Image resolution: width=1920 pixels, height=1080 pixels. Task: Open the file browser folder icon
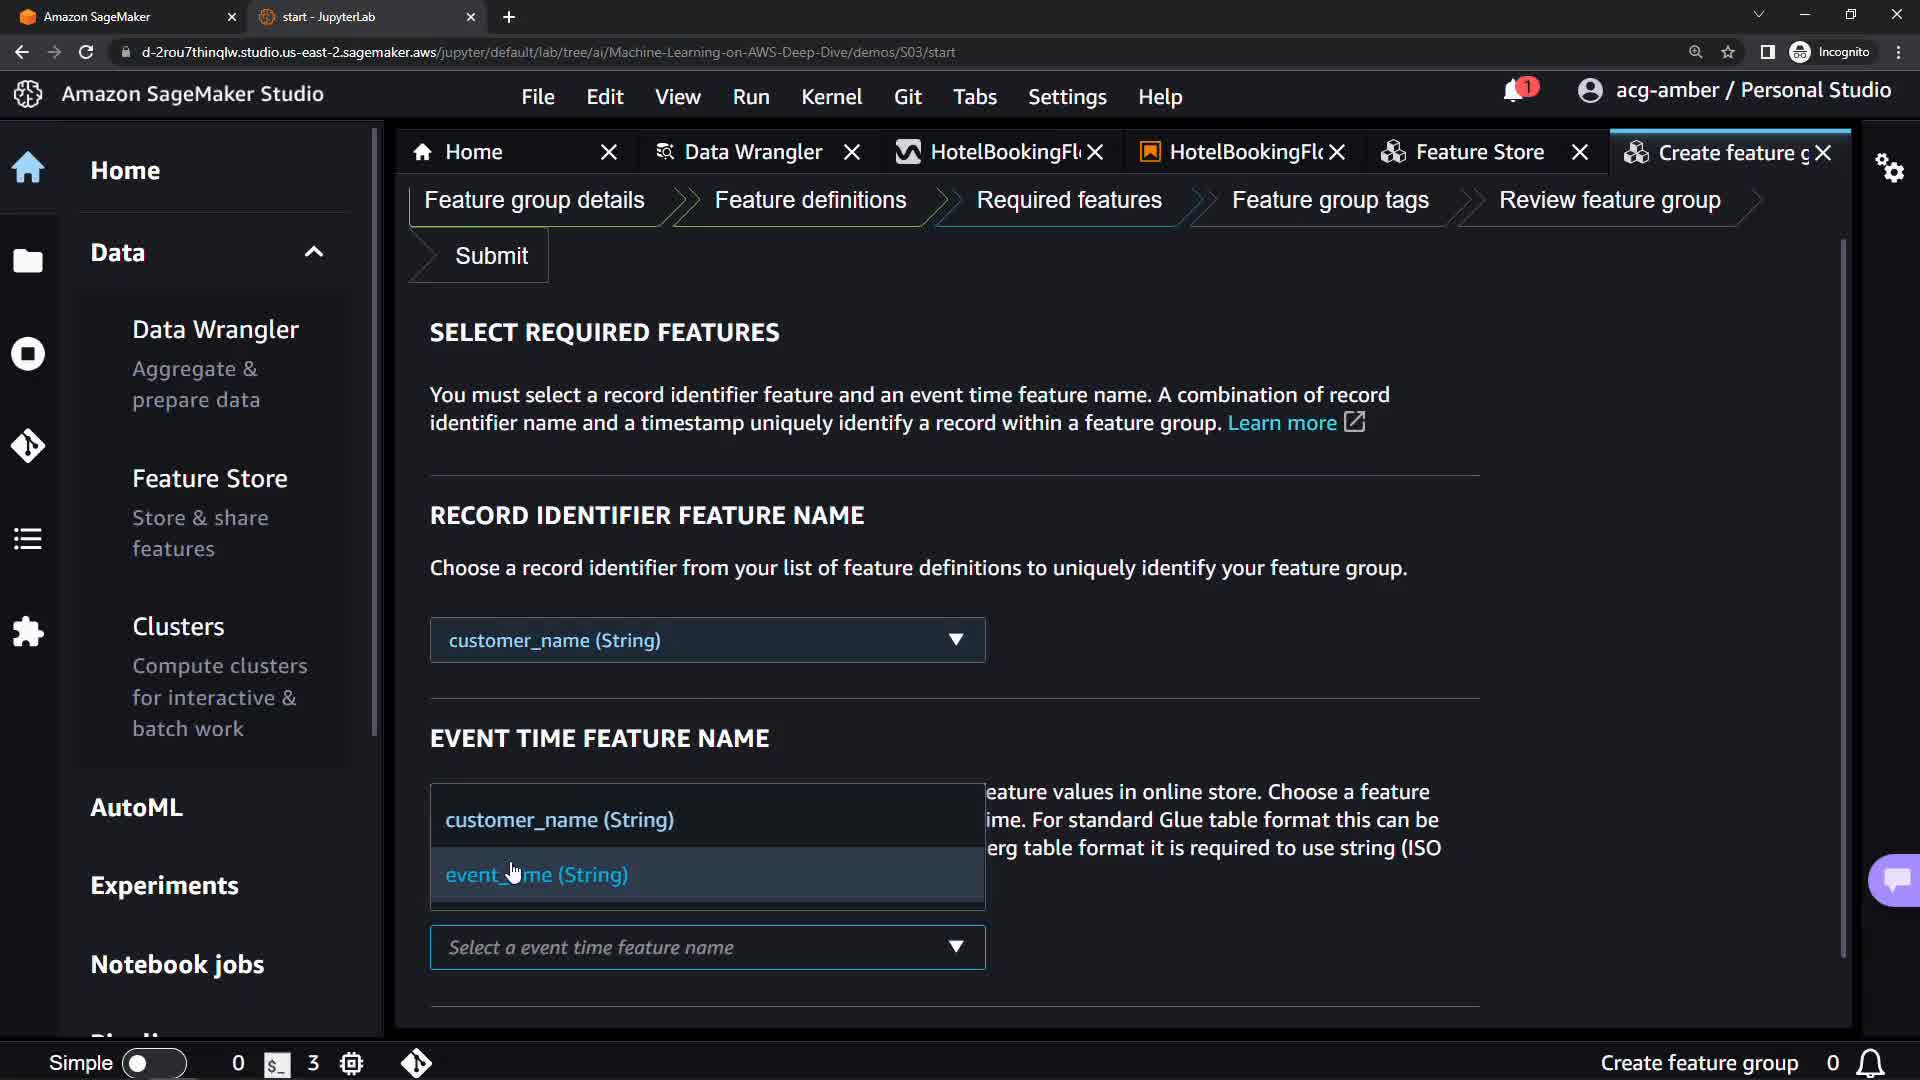[28, 261]
